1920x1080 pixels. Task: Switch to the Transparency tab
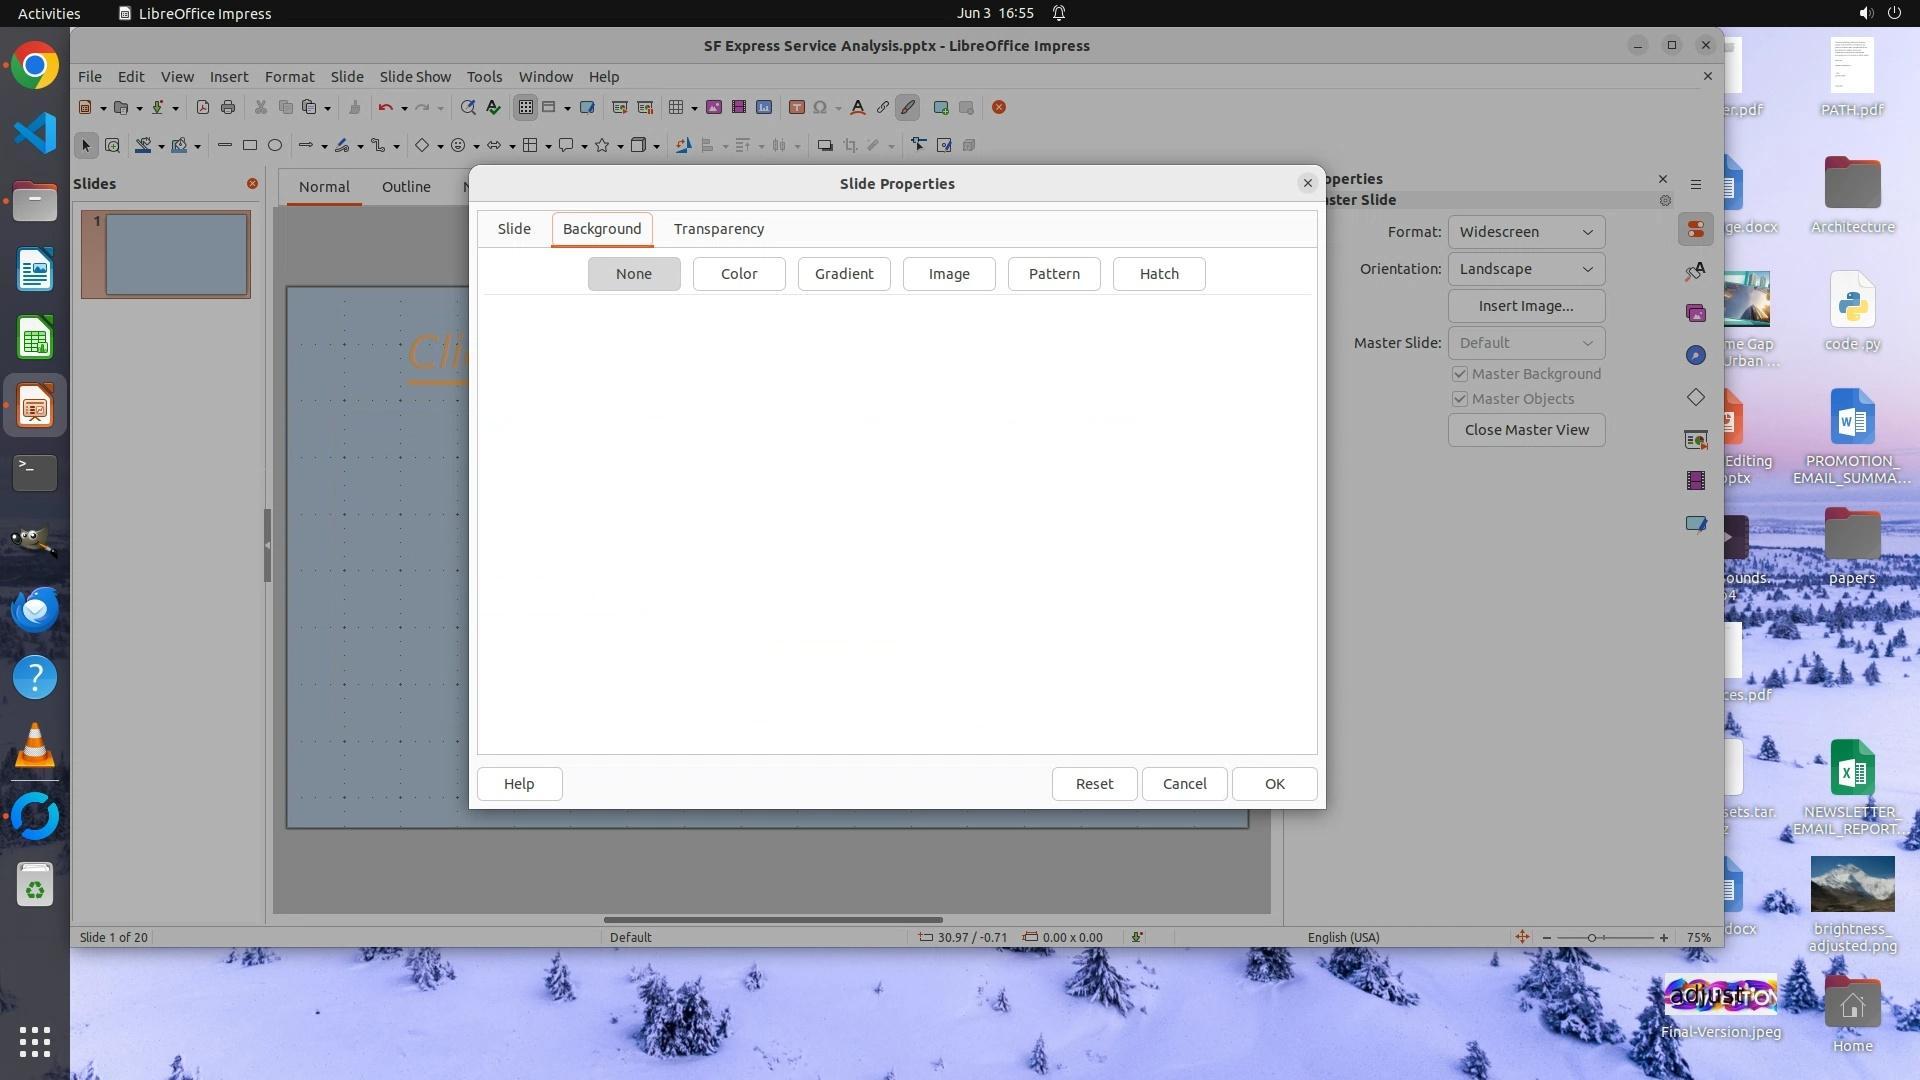point(718,229)
